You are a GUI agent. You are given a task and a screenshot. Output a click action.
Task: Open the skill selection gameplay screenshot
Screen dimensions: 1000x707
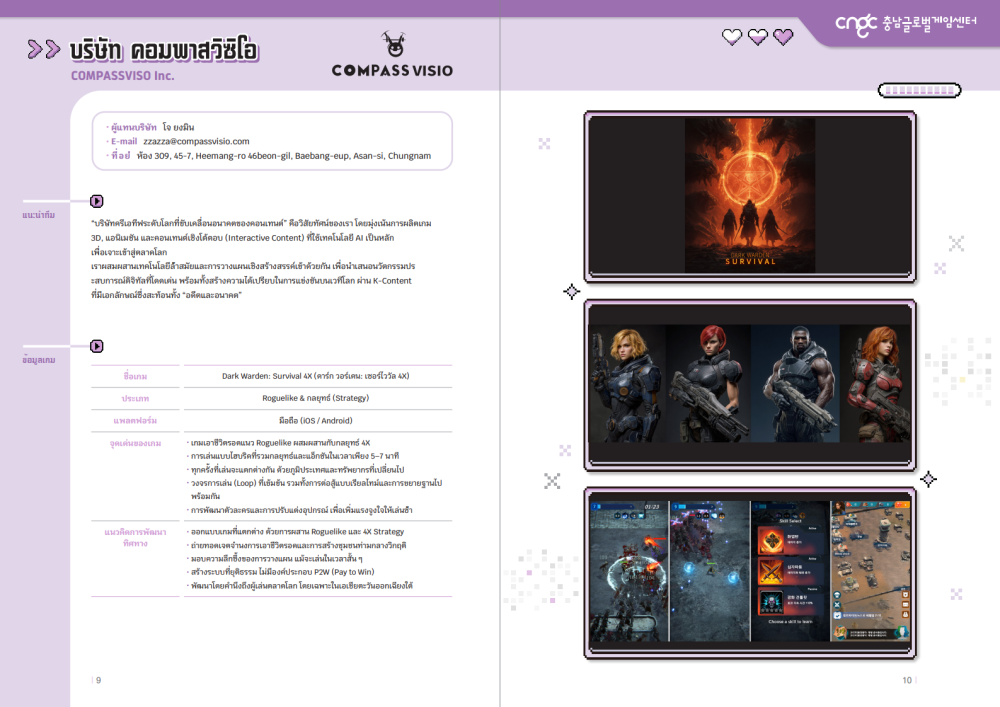click(790, 571)
